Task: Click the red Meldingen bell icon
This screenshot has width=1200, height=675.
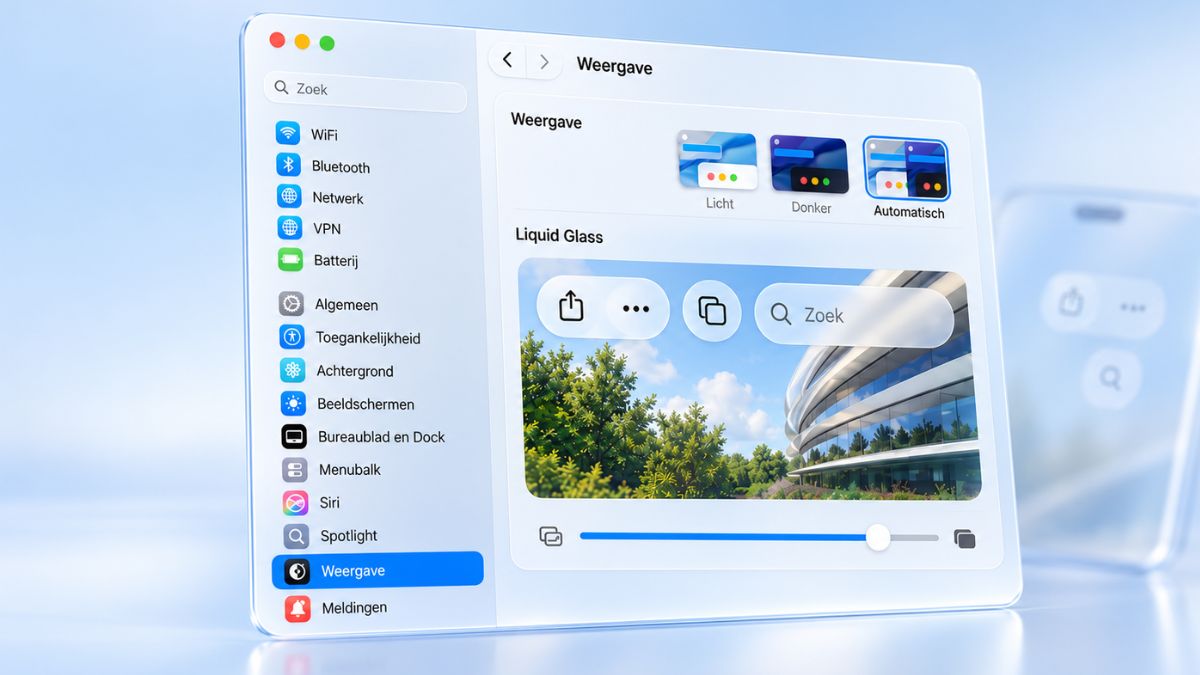Action: pos(297,607)
